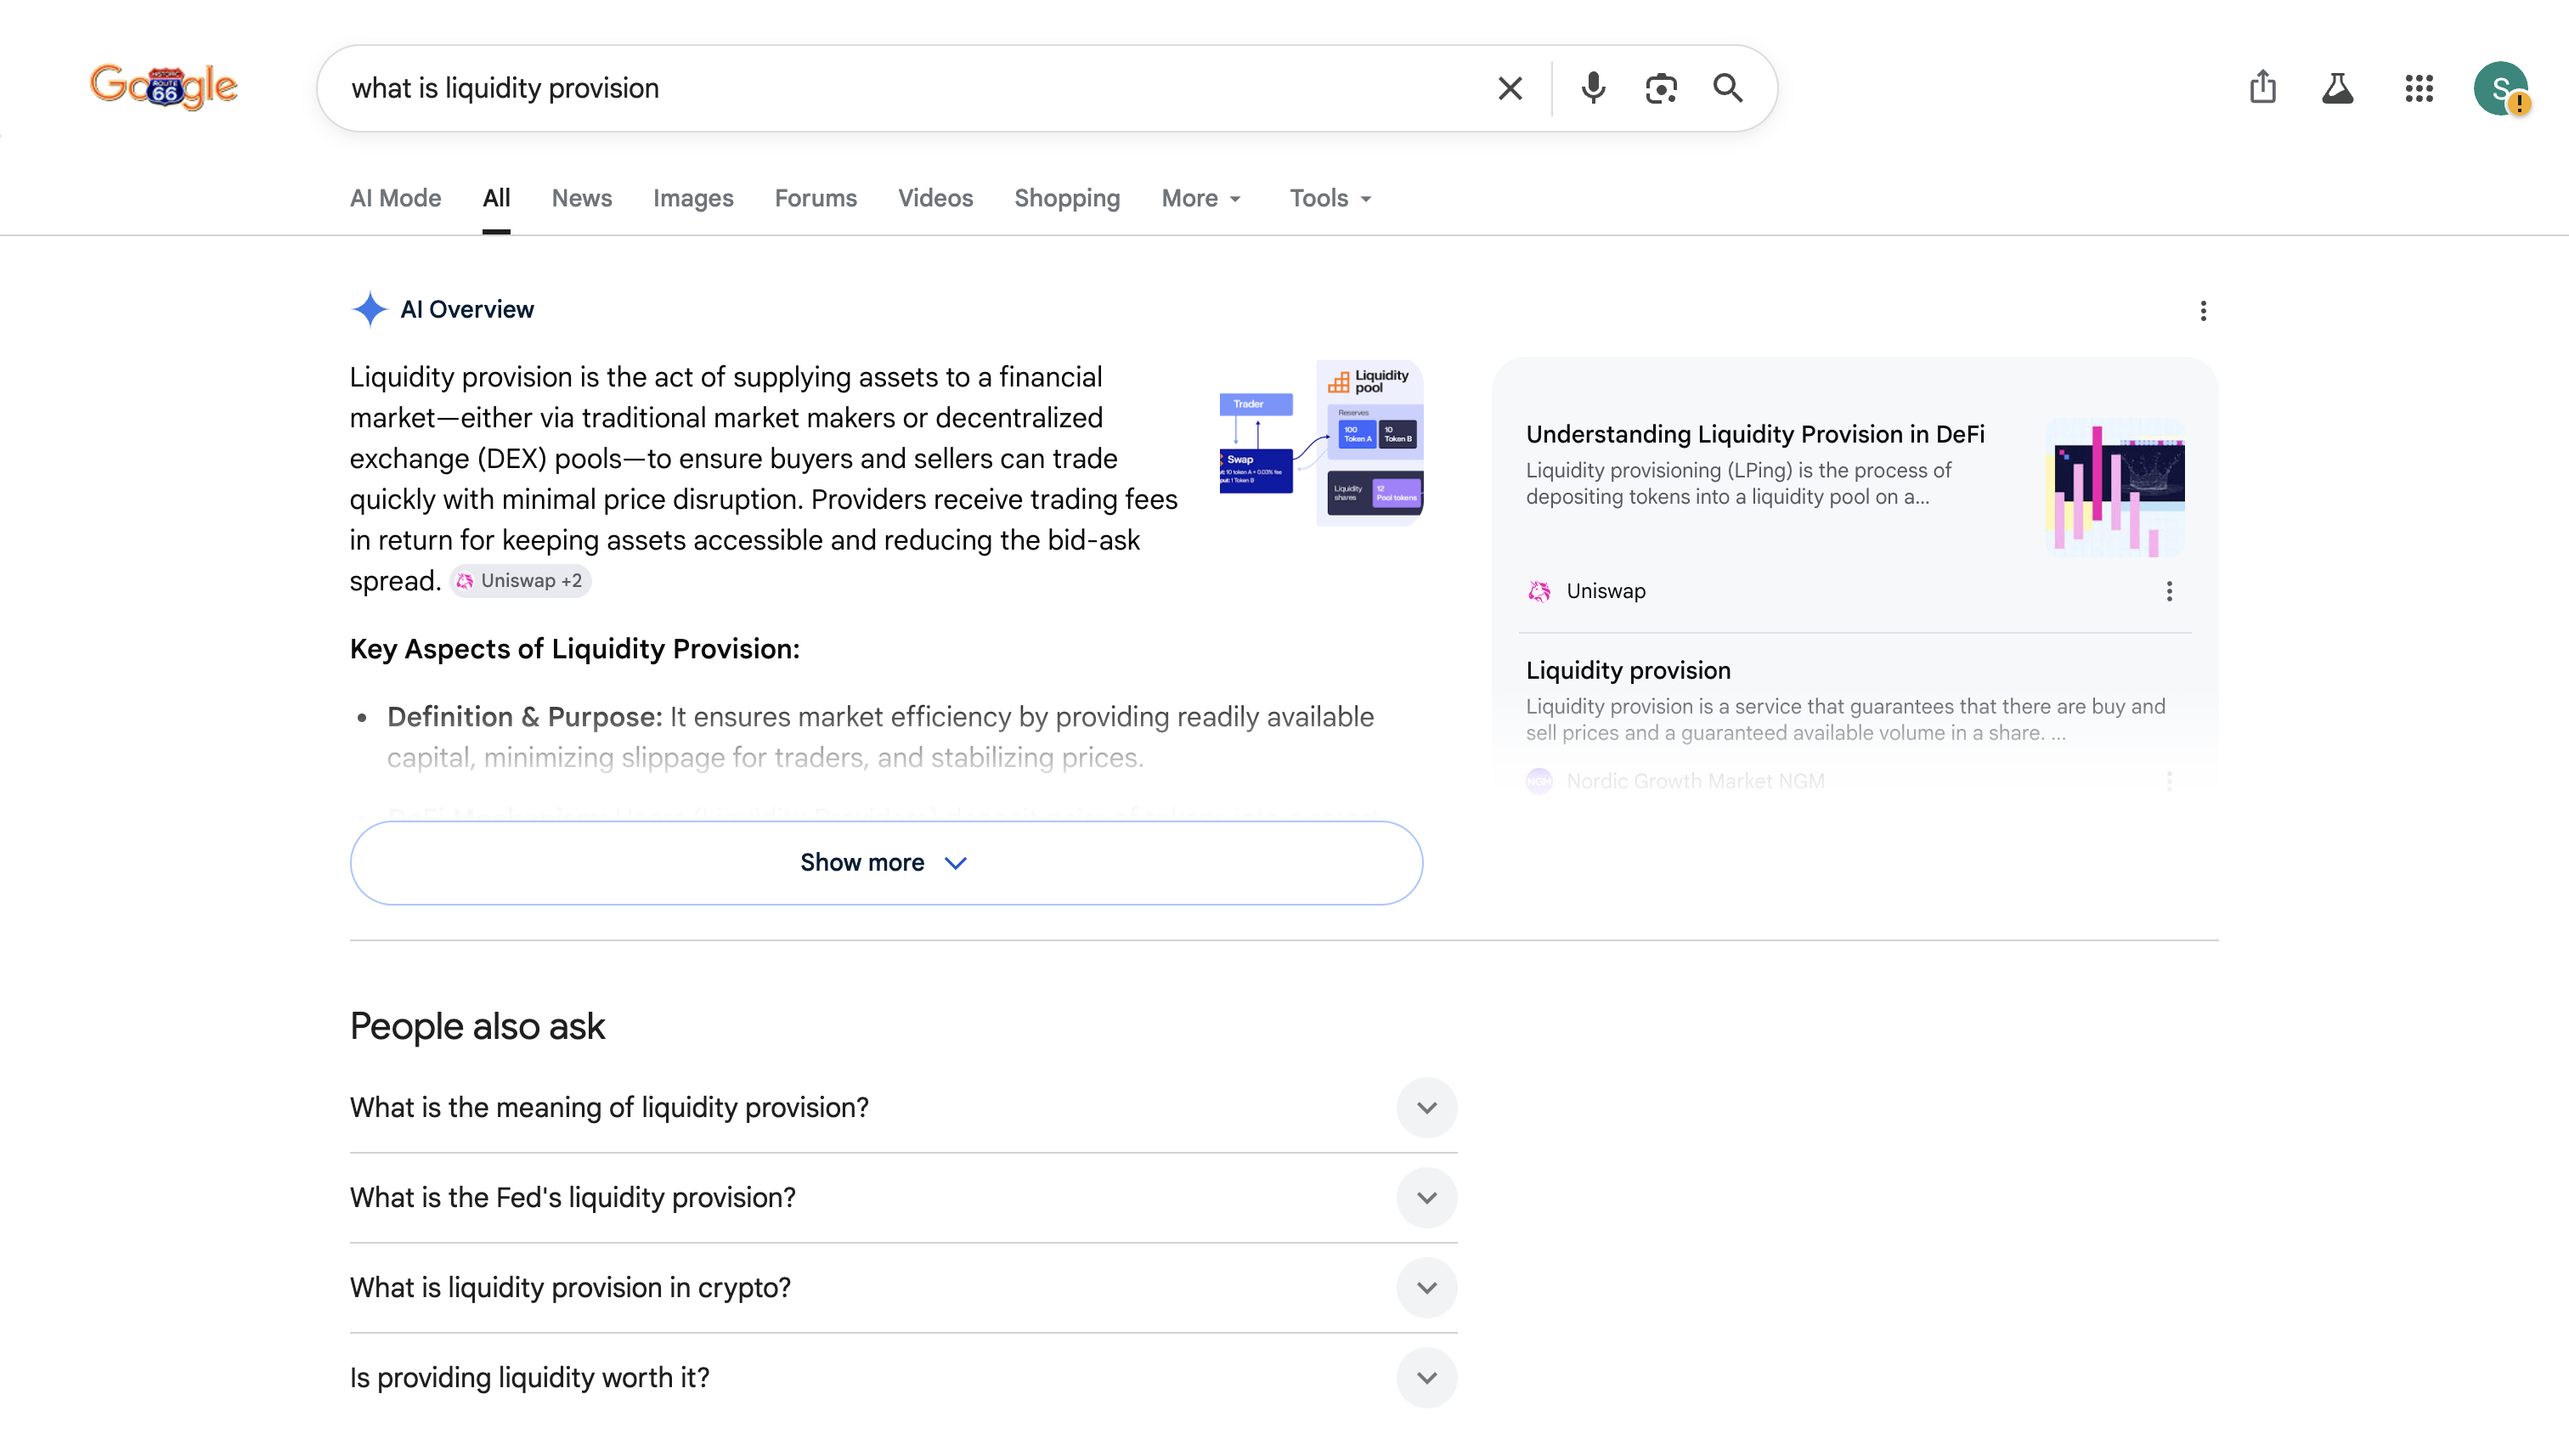
Task: Open Search Labs flask icon
Action: point(2337,88)
